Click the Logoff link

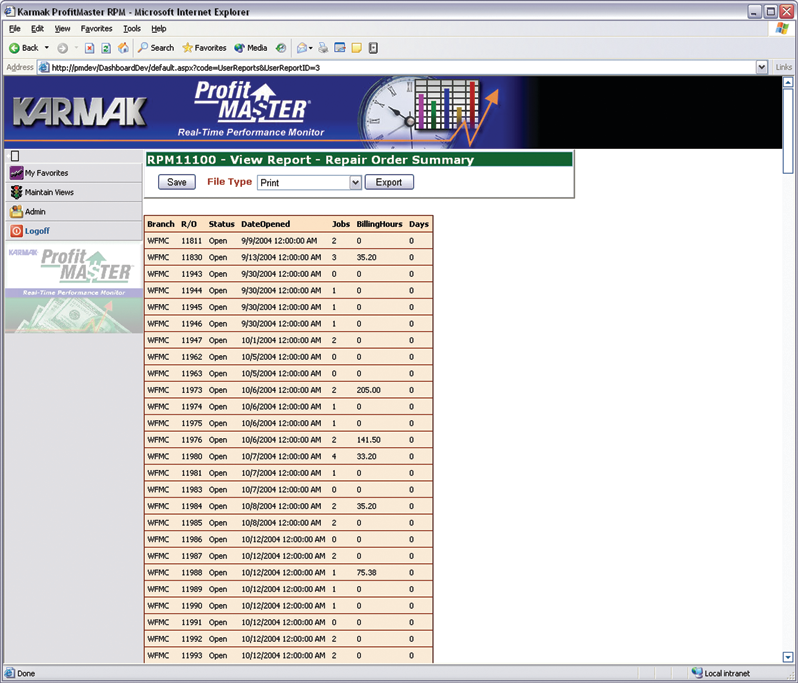[x=37, y=231]
